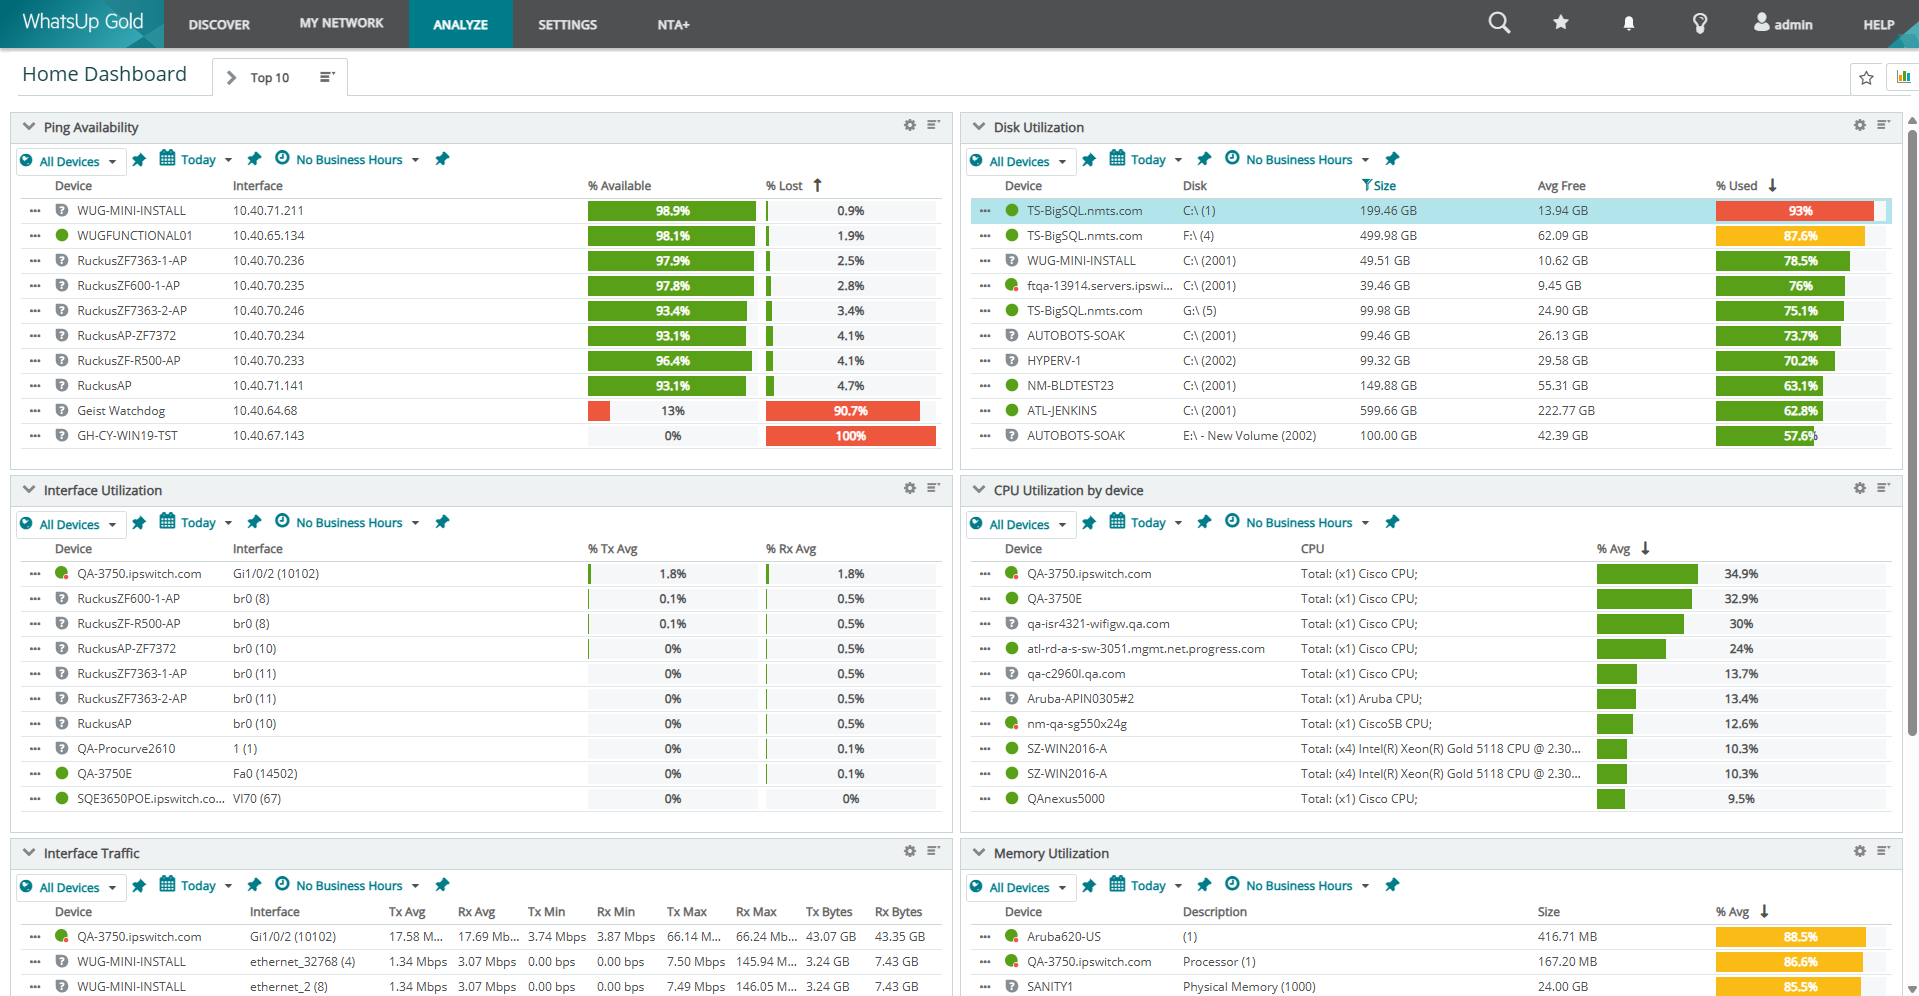Open the favorites star in the top bar
This screenshot has width=1919, height=996.
click(x=1561, y=22)
